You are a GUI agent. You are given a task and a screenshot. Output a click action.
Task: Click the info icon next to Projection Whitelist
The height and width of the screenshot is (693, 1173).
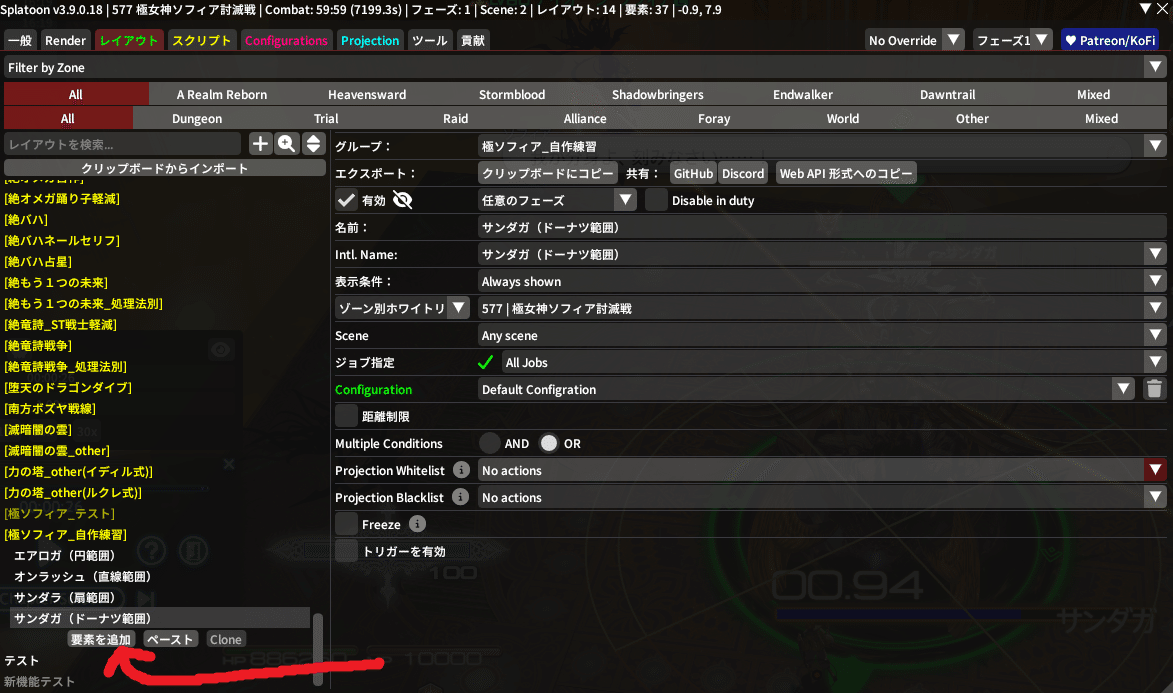tap(462, 470)
